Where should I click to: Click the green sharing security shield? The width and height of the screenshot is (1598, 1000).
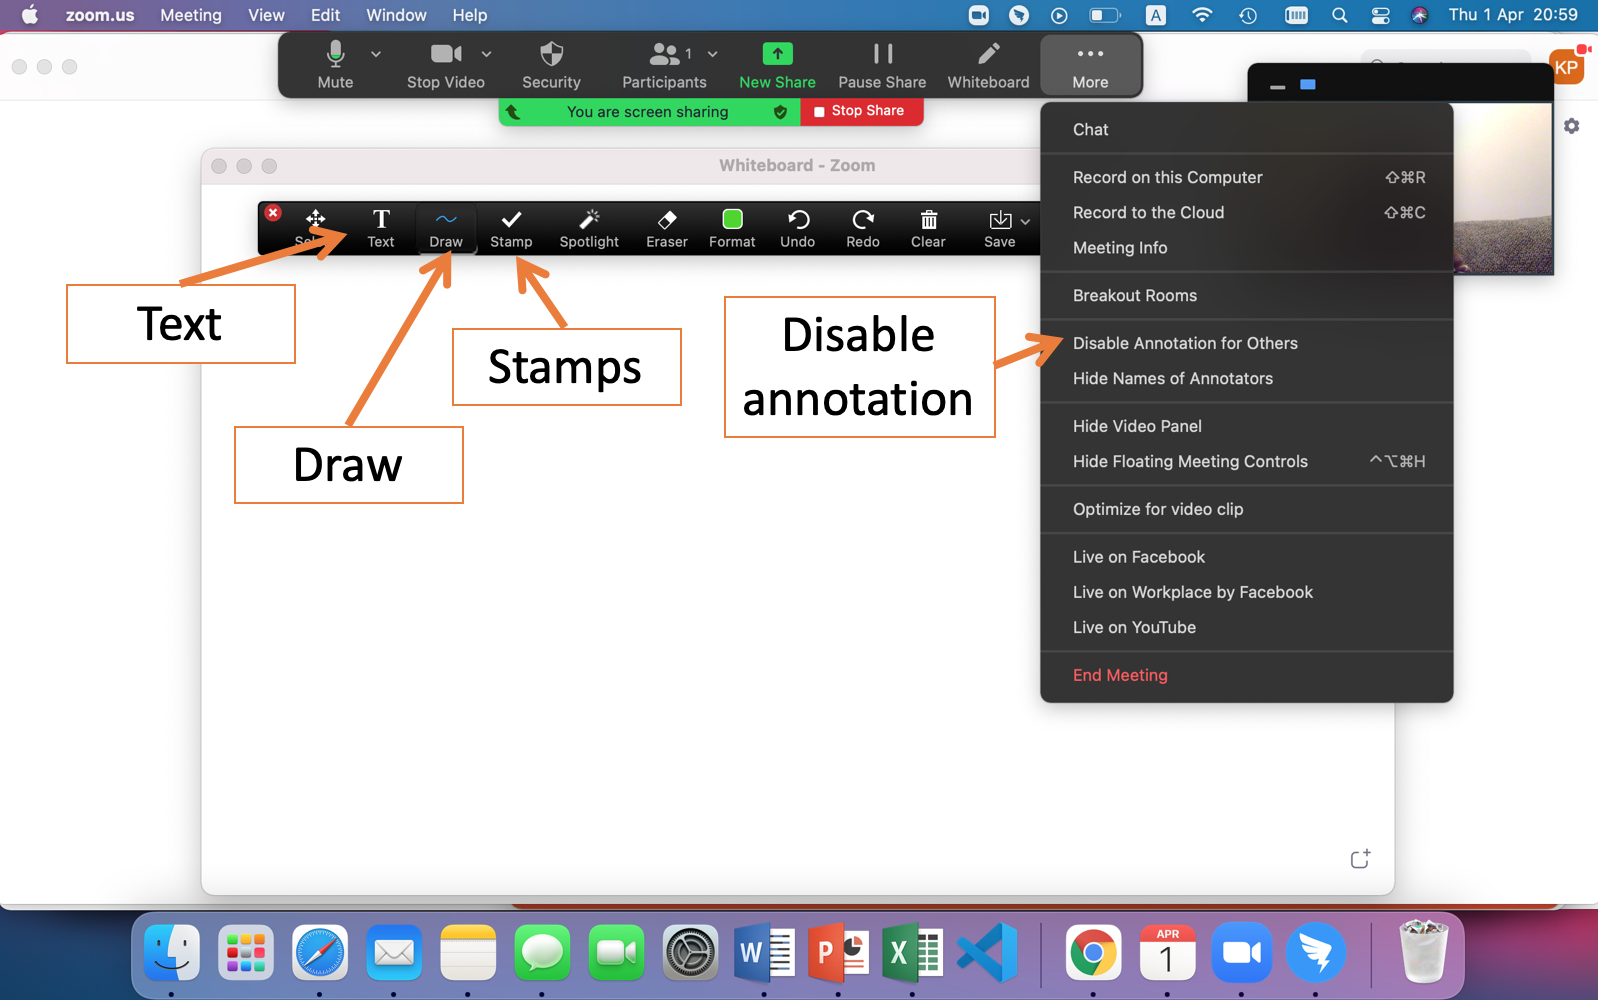(780, 112)
